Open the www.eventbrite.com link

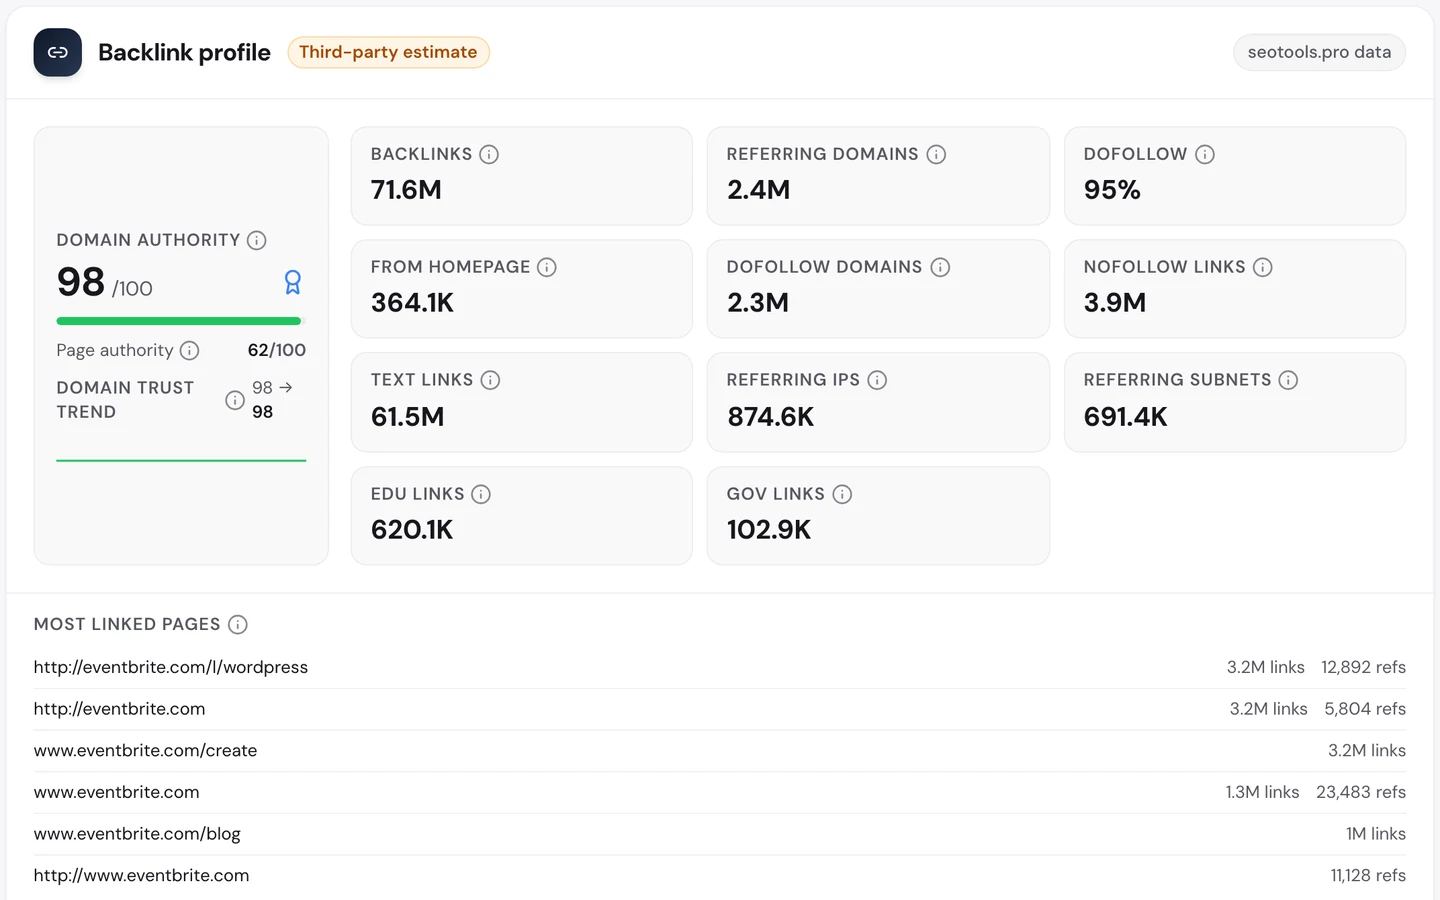coord(116,792)
